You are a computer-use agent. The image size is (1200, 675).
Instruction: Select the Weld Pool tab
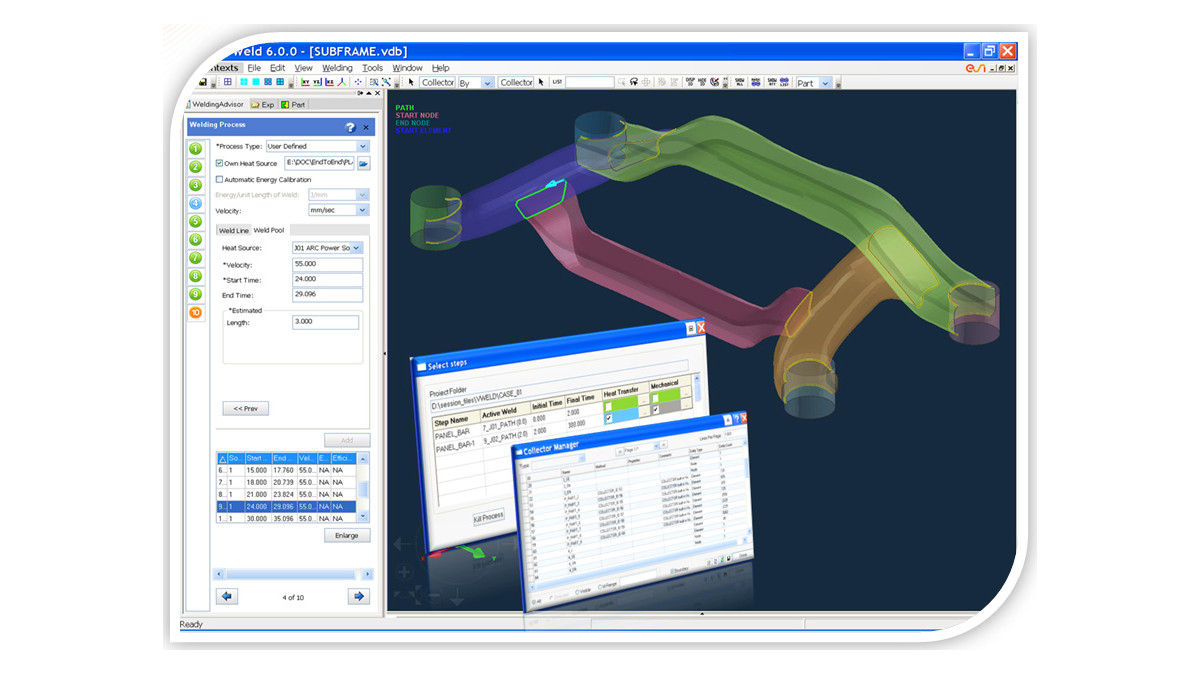pos(270,230)
